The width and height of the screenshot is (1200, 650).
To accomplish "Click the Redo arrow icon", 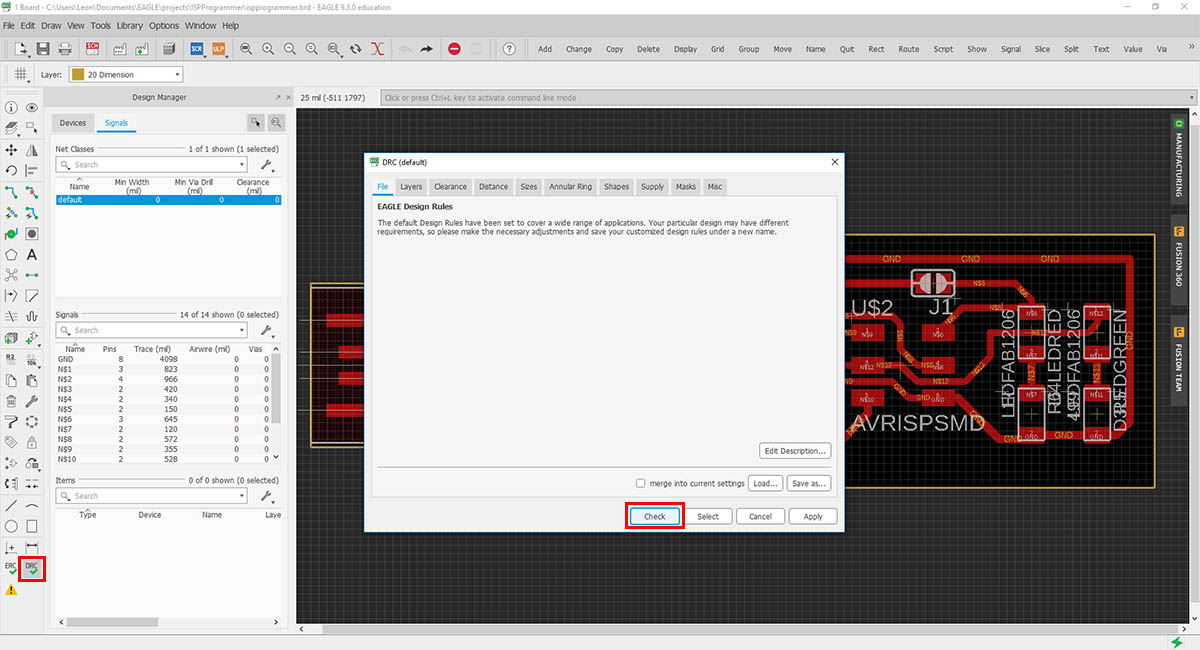I will click(427, 49).
